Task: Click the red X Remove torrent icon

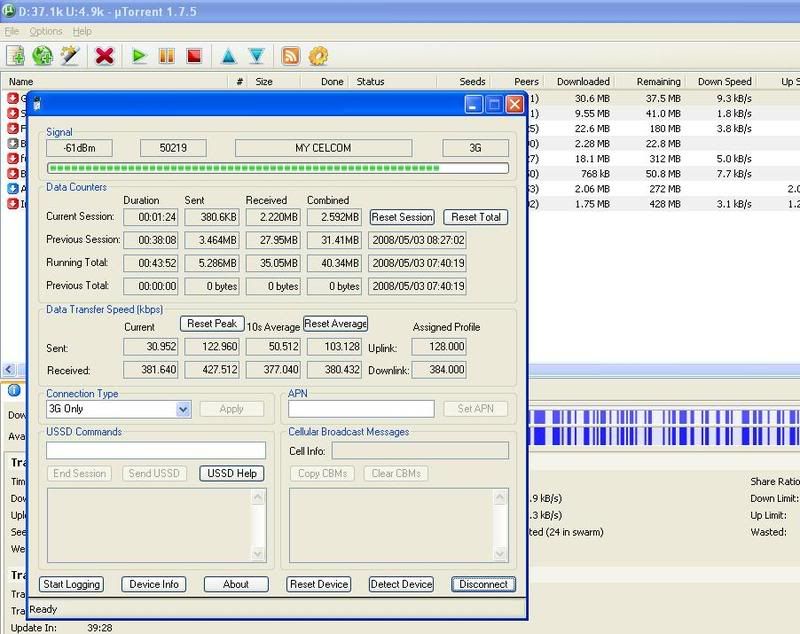Action: (103, 56)
